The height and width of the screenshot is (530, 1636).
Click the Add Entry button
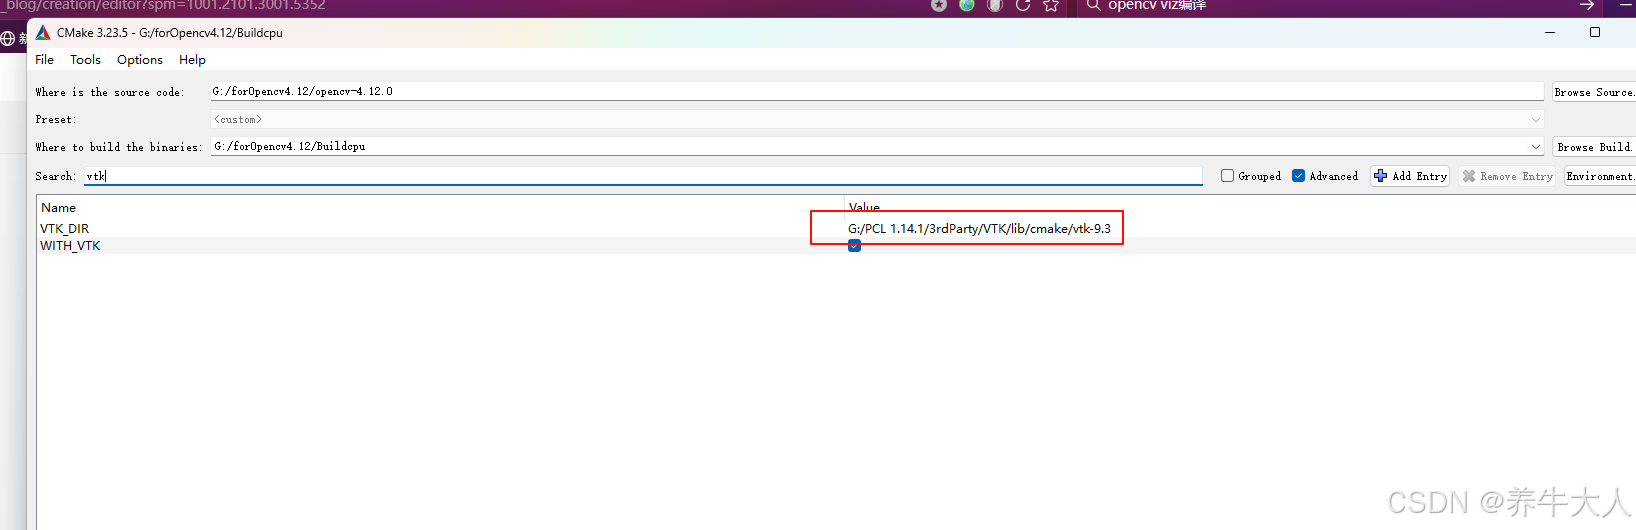pyautogui.click(x=1410, y=176)
